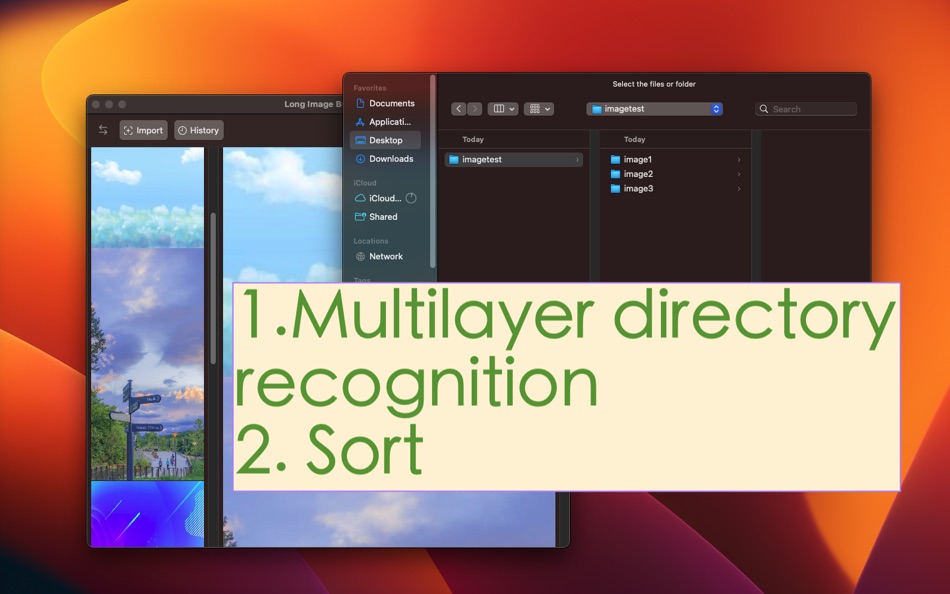Click the Applications icon in sidebar
This screenshot has width=950, height=594.
point(360,122)
